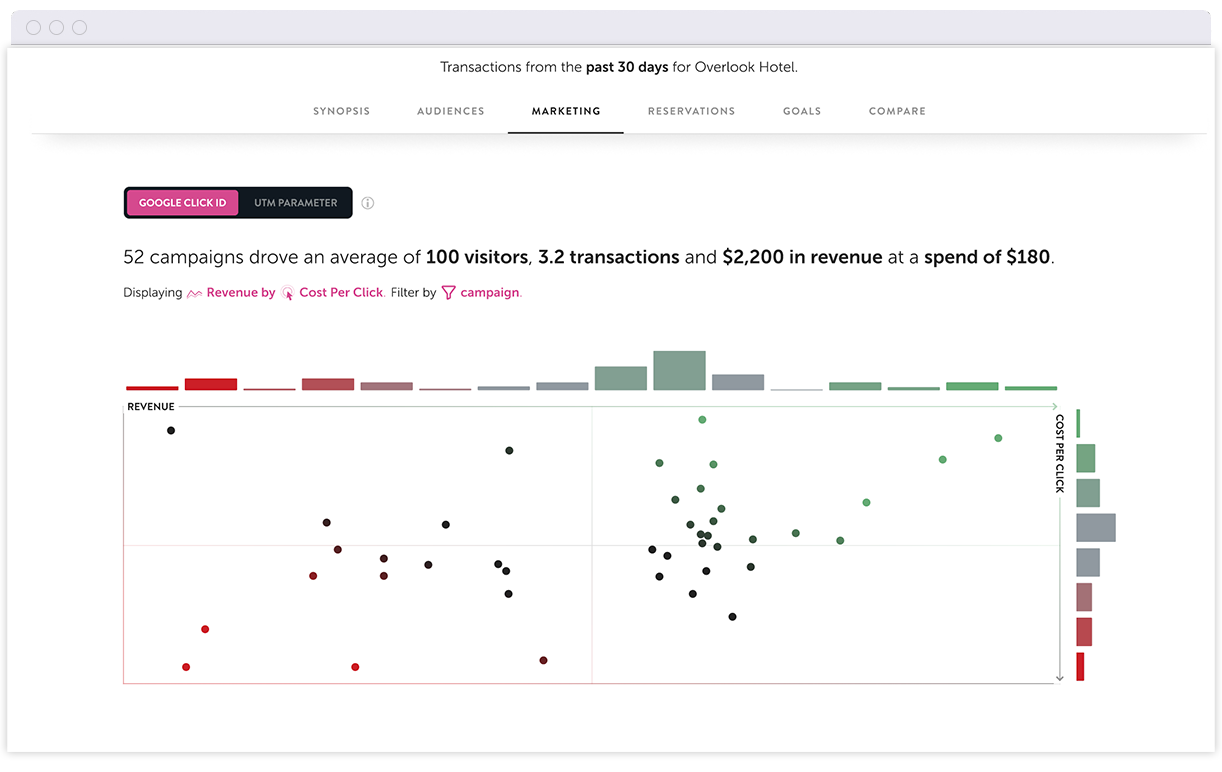
Task: Select the Goals tab
Action: pos(801,111)
